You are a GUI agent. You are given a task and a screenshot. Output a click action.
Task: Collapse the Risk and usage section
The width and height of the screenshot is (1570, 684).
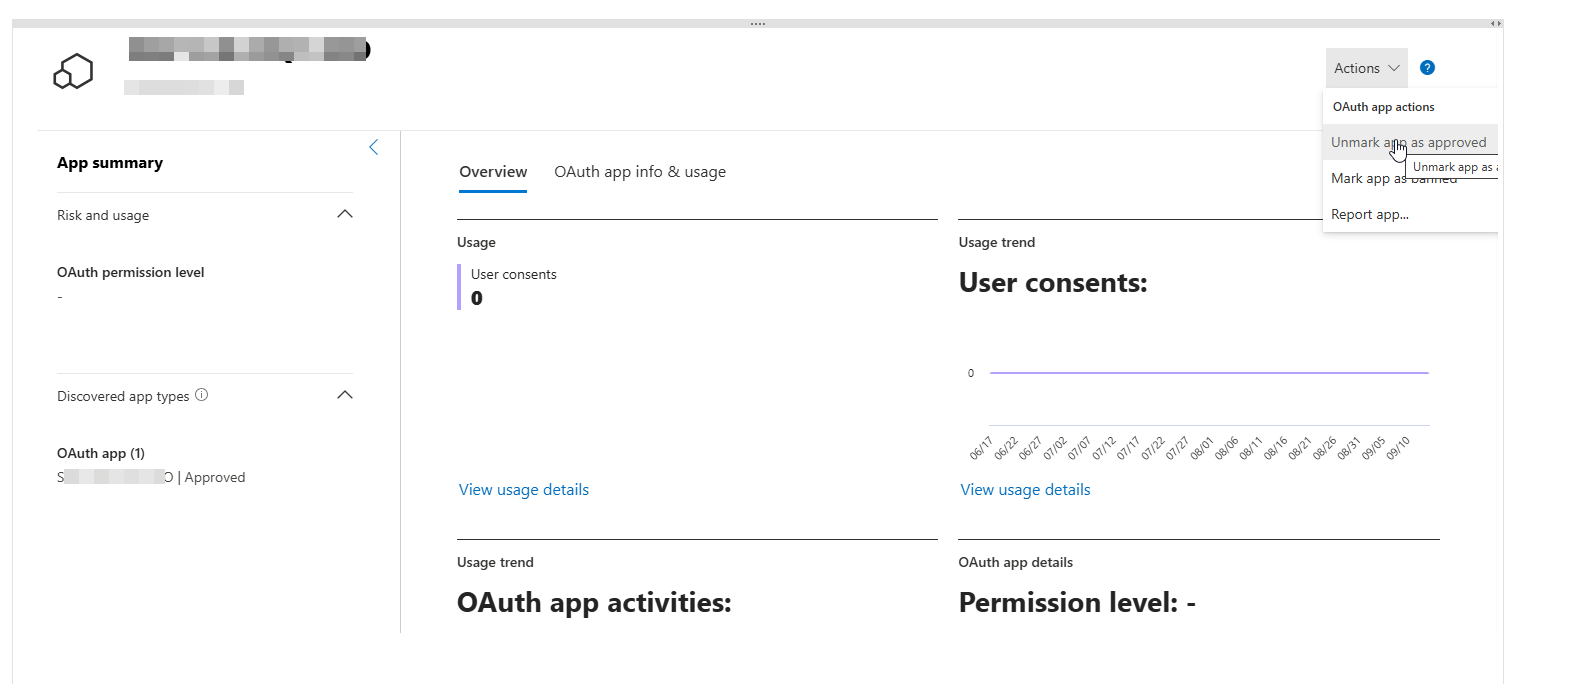click(x=345, y=214)
